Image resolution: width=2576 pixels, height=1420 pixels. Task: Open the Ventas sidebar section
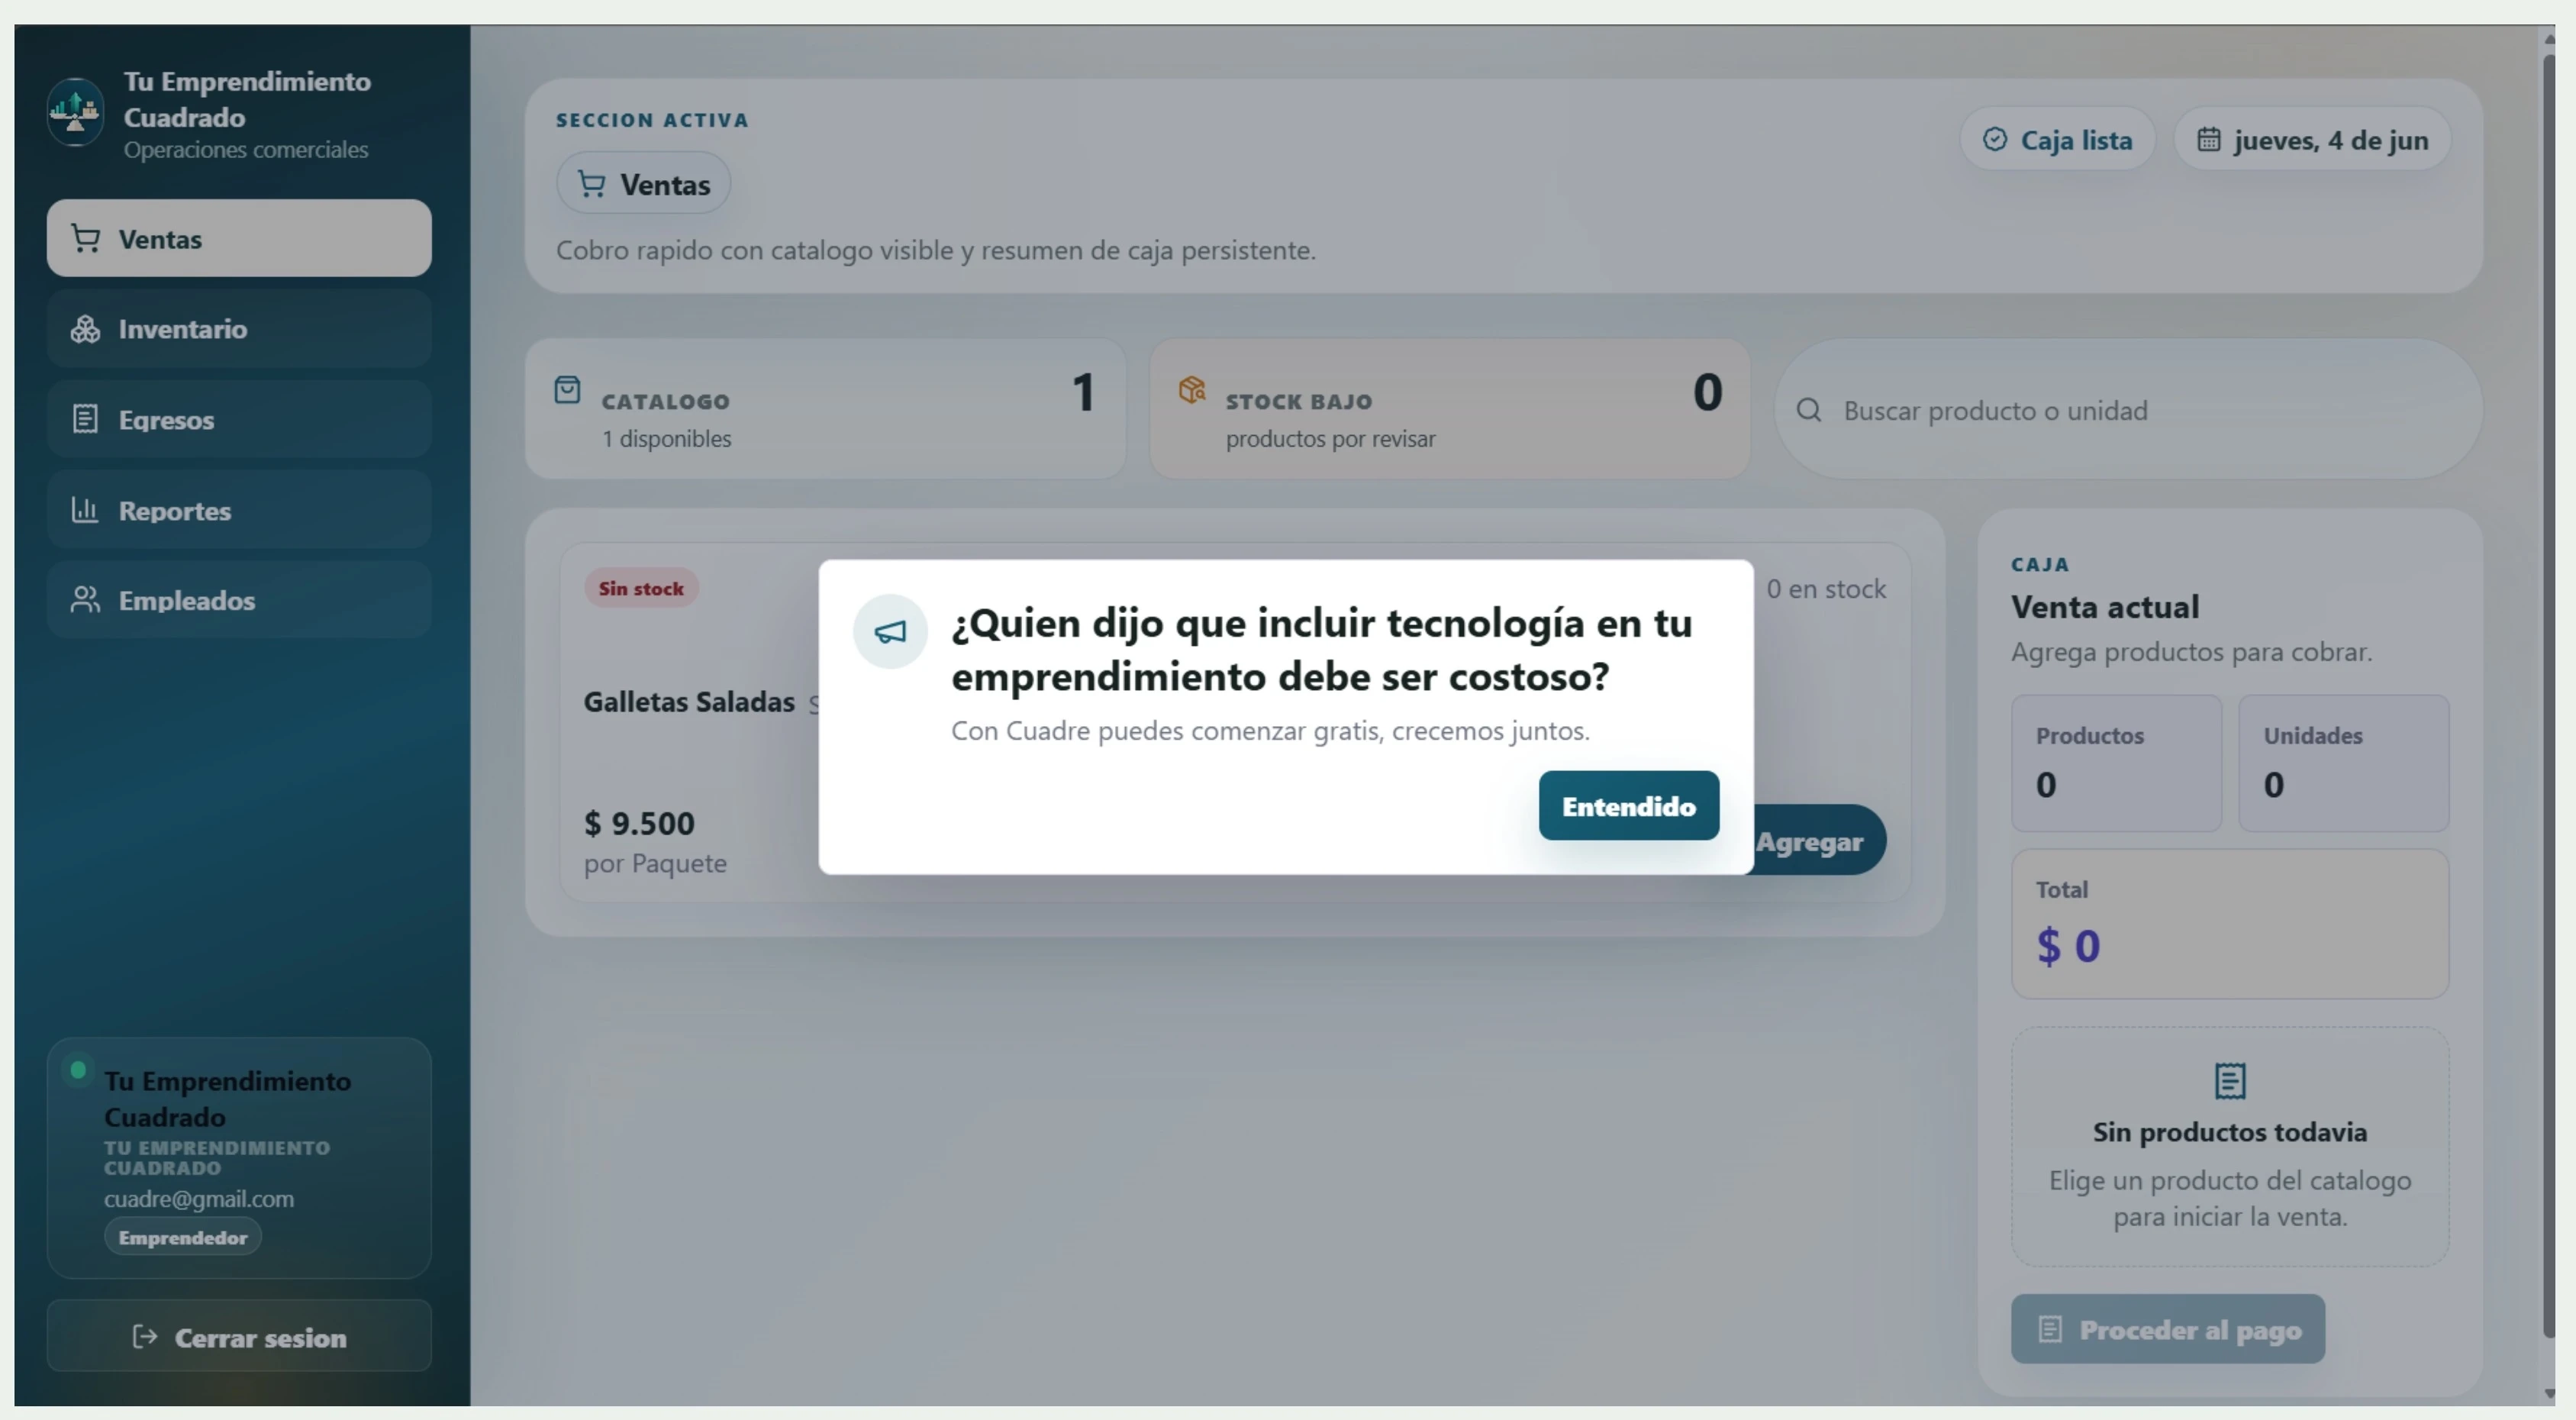coord(239,238)
